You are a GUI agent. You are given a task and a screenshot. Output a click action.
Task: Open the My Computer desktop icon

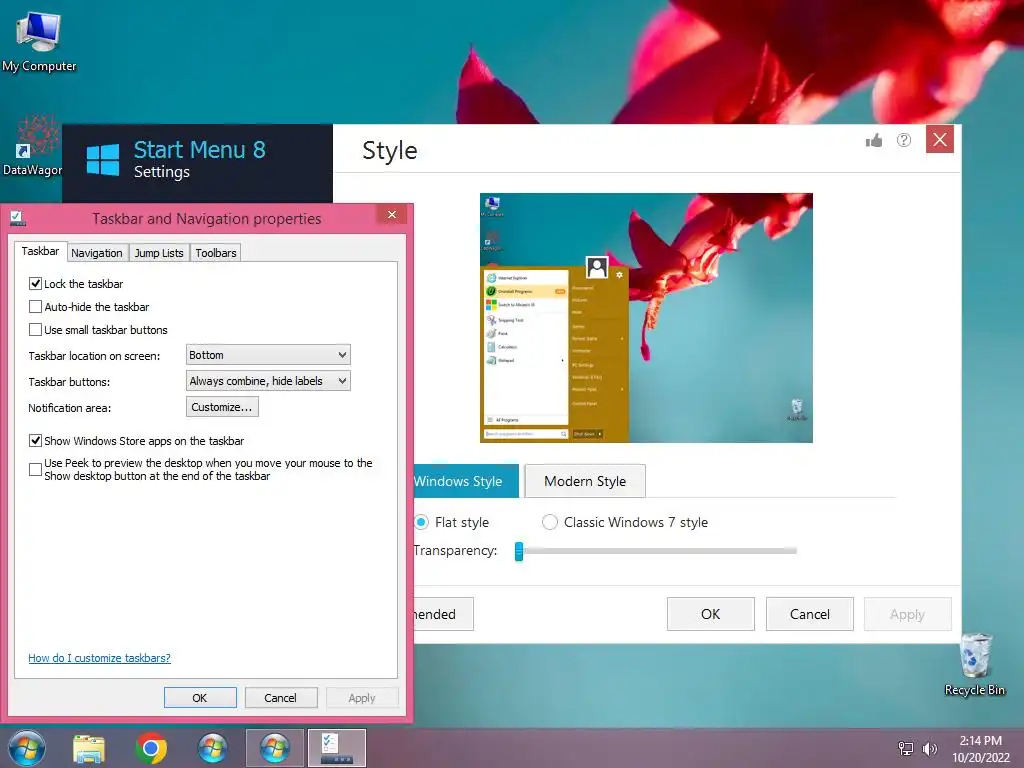coord(39,42)
